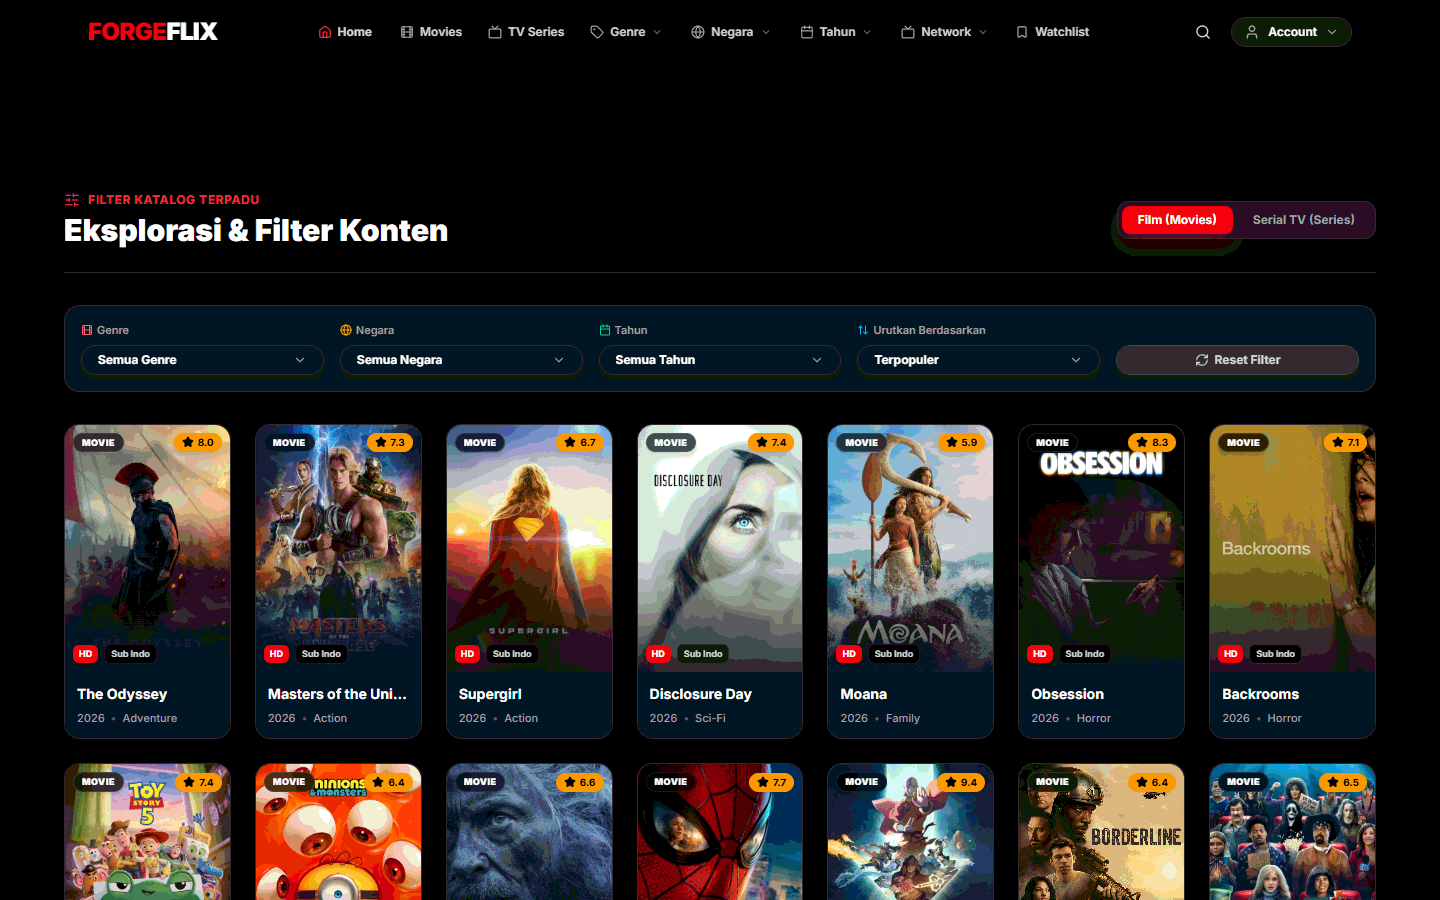Screen dimensions: 1440x900
Task: Click the HD badge on Disclosure Day
Action: tap(658, 654)
